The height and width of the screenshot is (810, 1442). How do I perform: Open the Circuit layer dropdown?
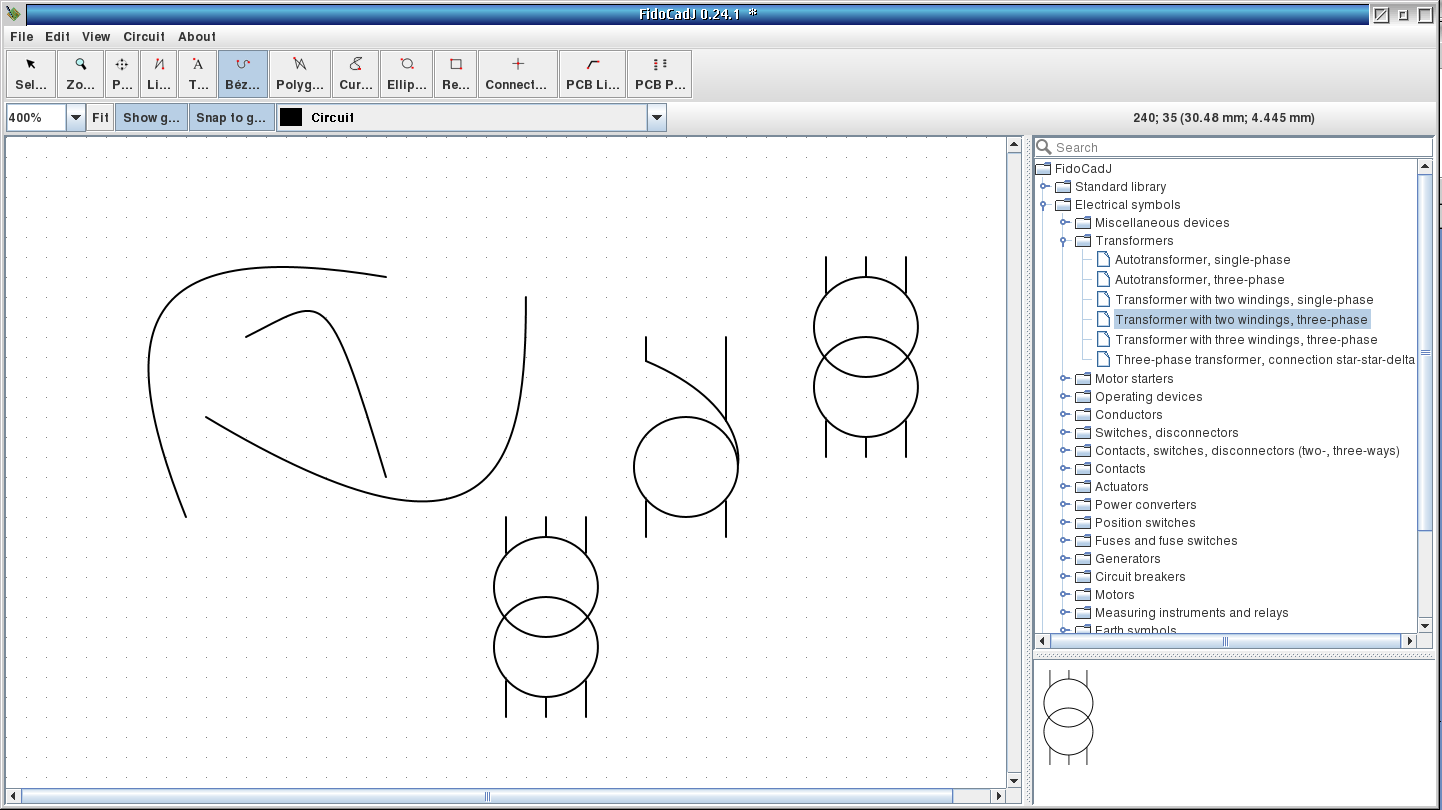tap(656, 118)
